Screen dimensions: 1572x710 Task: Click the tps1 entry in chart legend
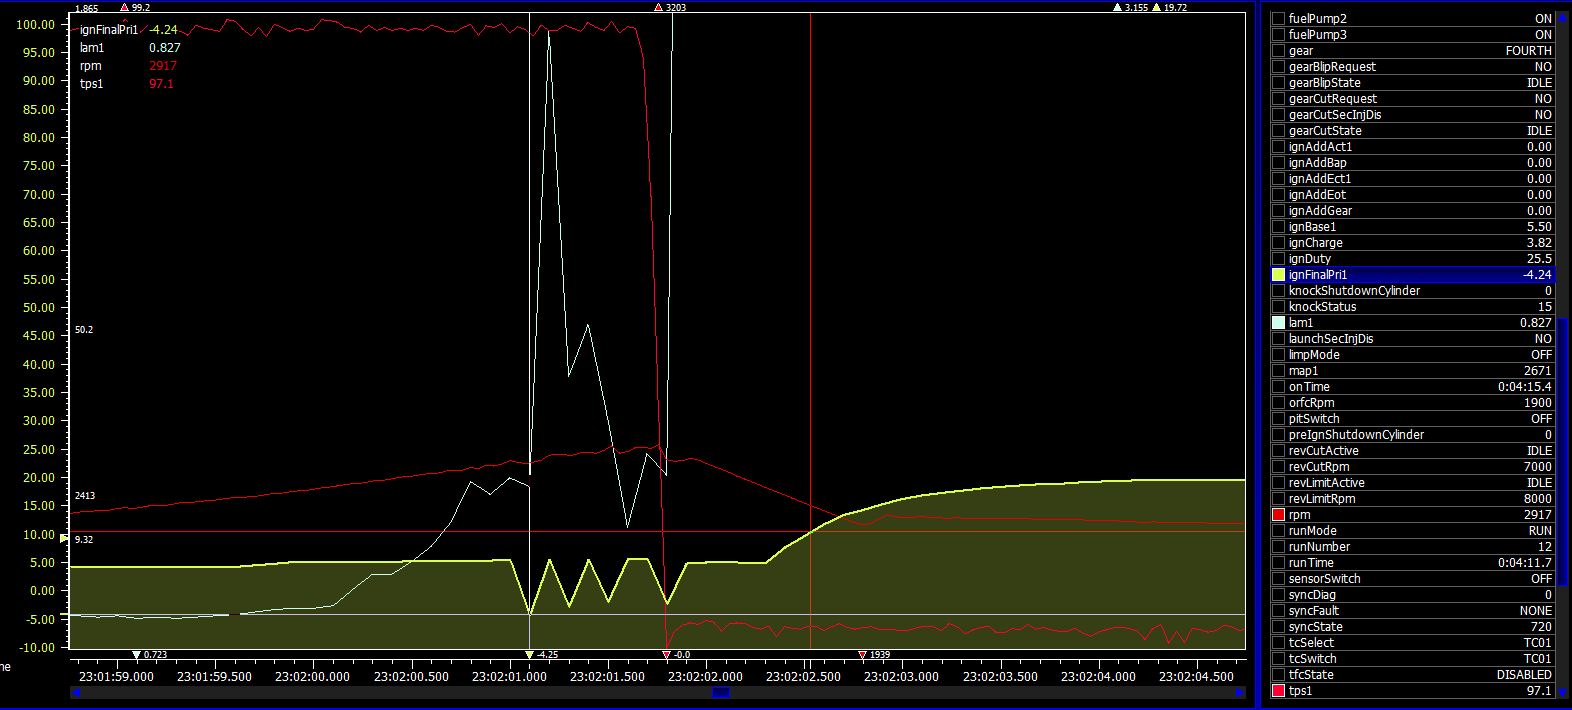coord(92,84)
